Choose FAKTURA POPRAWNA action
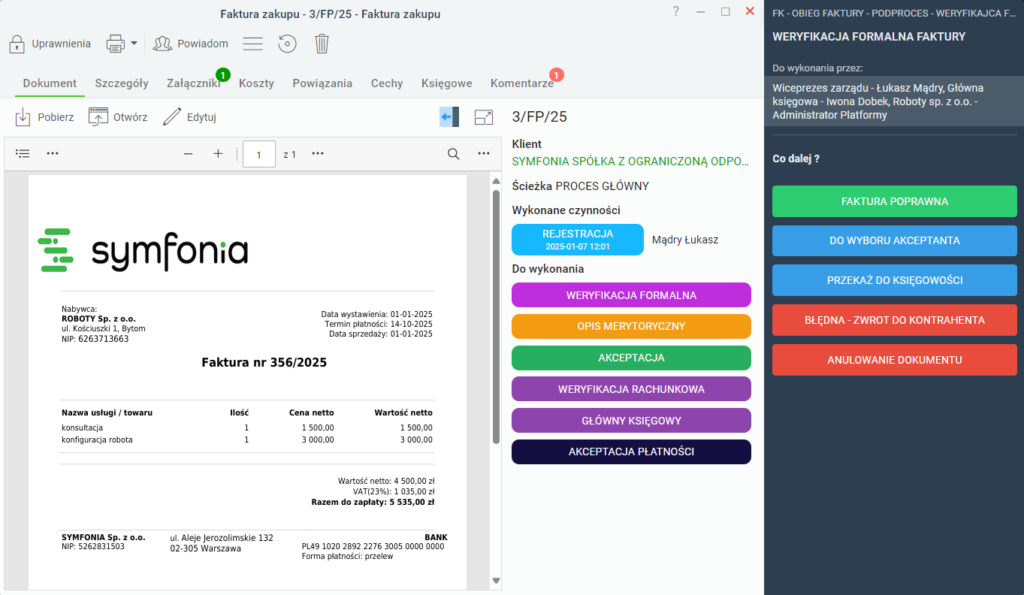1024x595 pixels. [894, 202]
